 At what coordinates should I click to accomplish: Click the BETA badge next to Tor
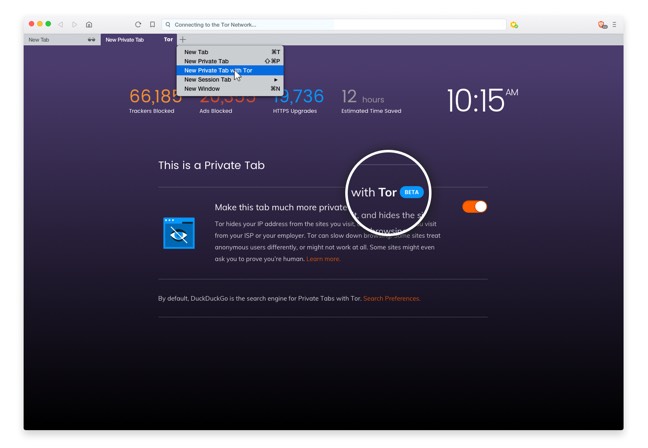pos(412,192)
